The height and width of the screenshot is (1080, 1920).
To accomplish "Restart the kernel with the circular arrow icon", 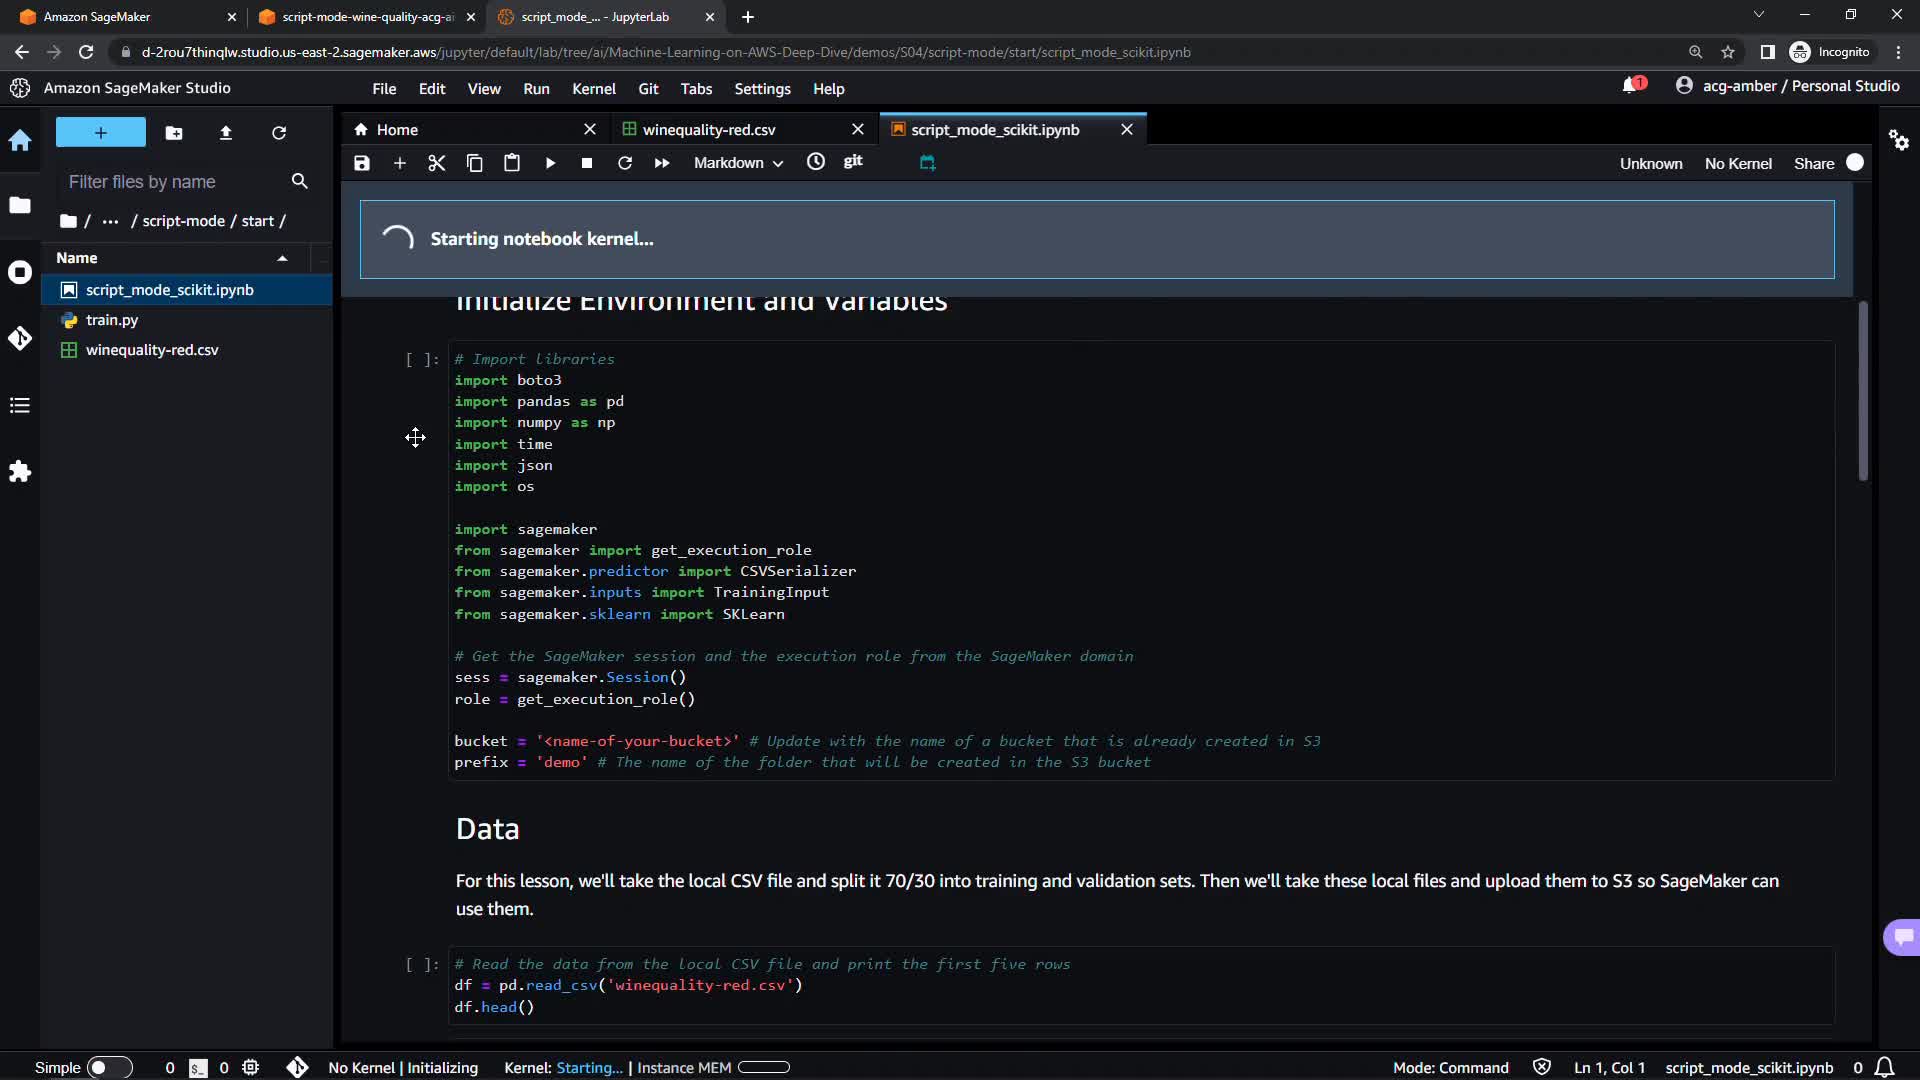I will pyautogui.click(x=625, y=163).
